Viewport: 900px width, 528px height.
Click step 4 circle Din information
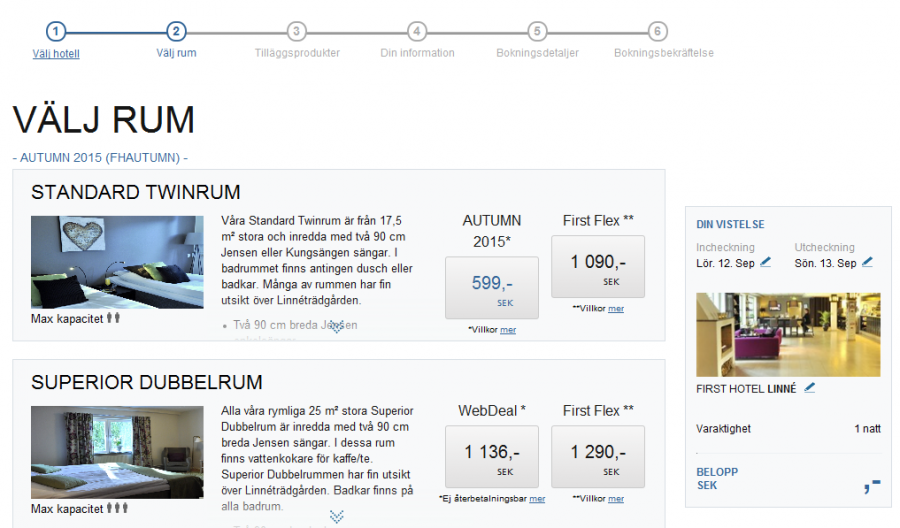tap(417, 32)
